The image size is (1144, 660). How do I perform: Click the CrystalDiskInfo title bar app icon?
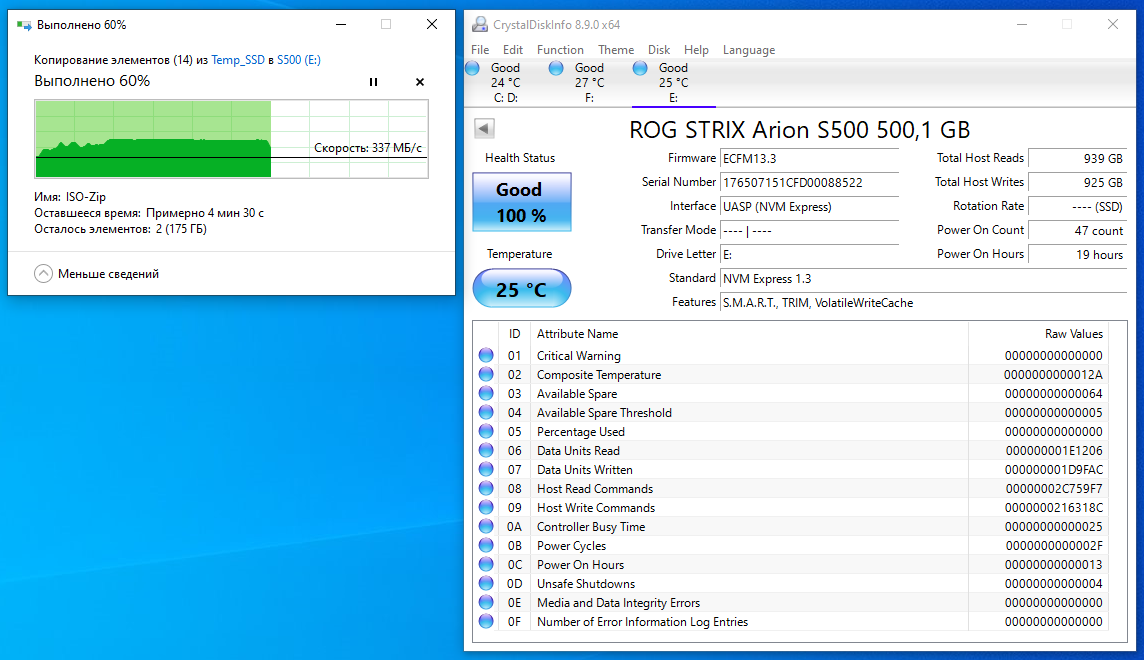click(x=480, y=24)
